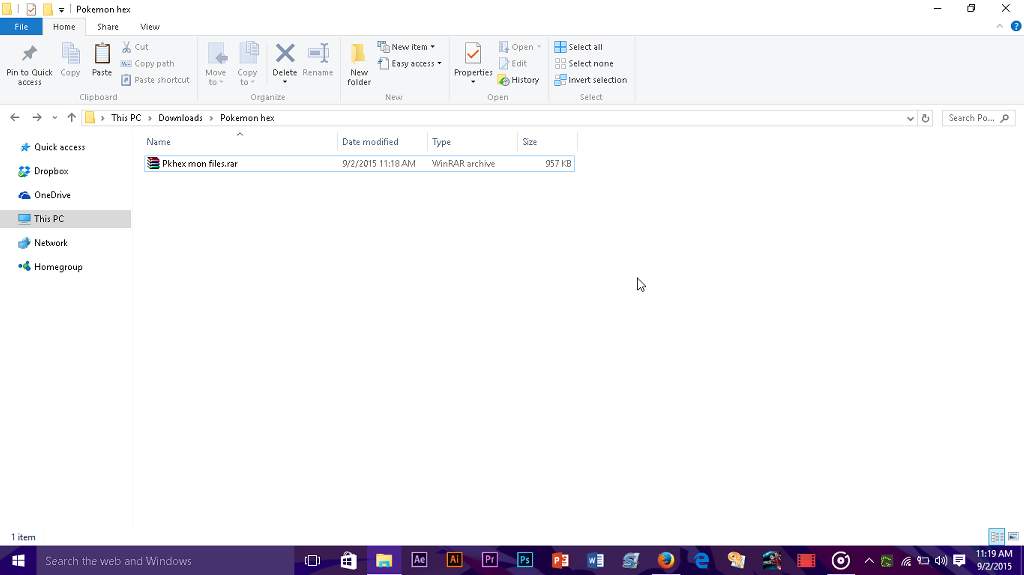This screenshot has height=575, width=1024.
Task: Open Task View from the taskbar
Action: click(x=313, y=561)
